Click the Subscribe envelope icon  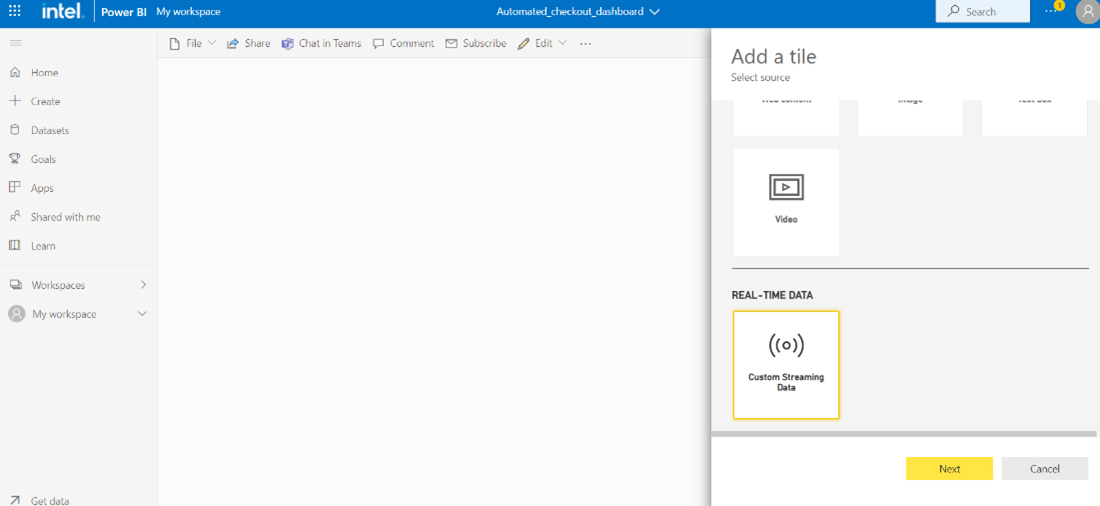click(x=451, y=44)
